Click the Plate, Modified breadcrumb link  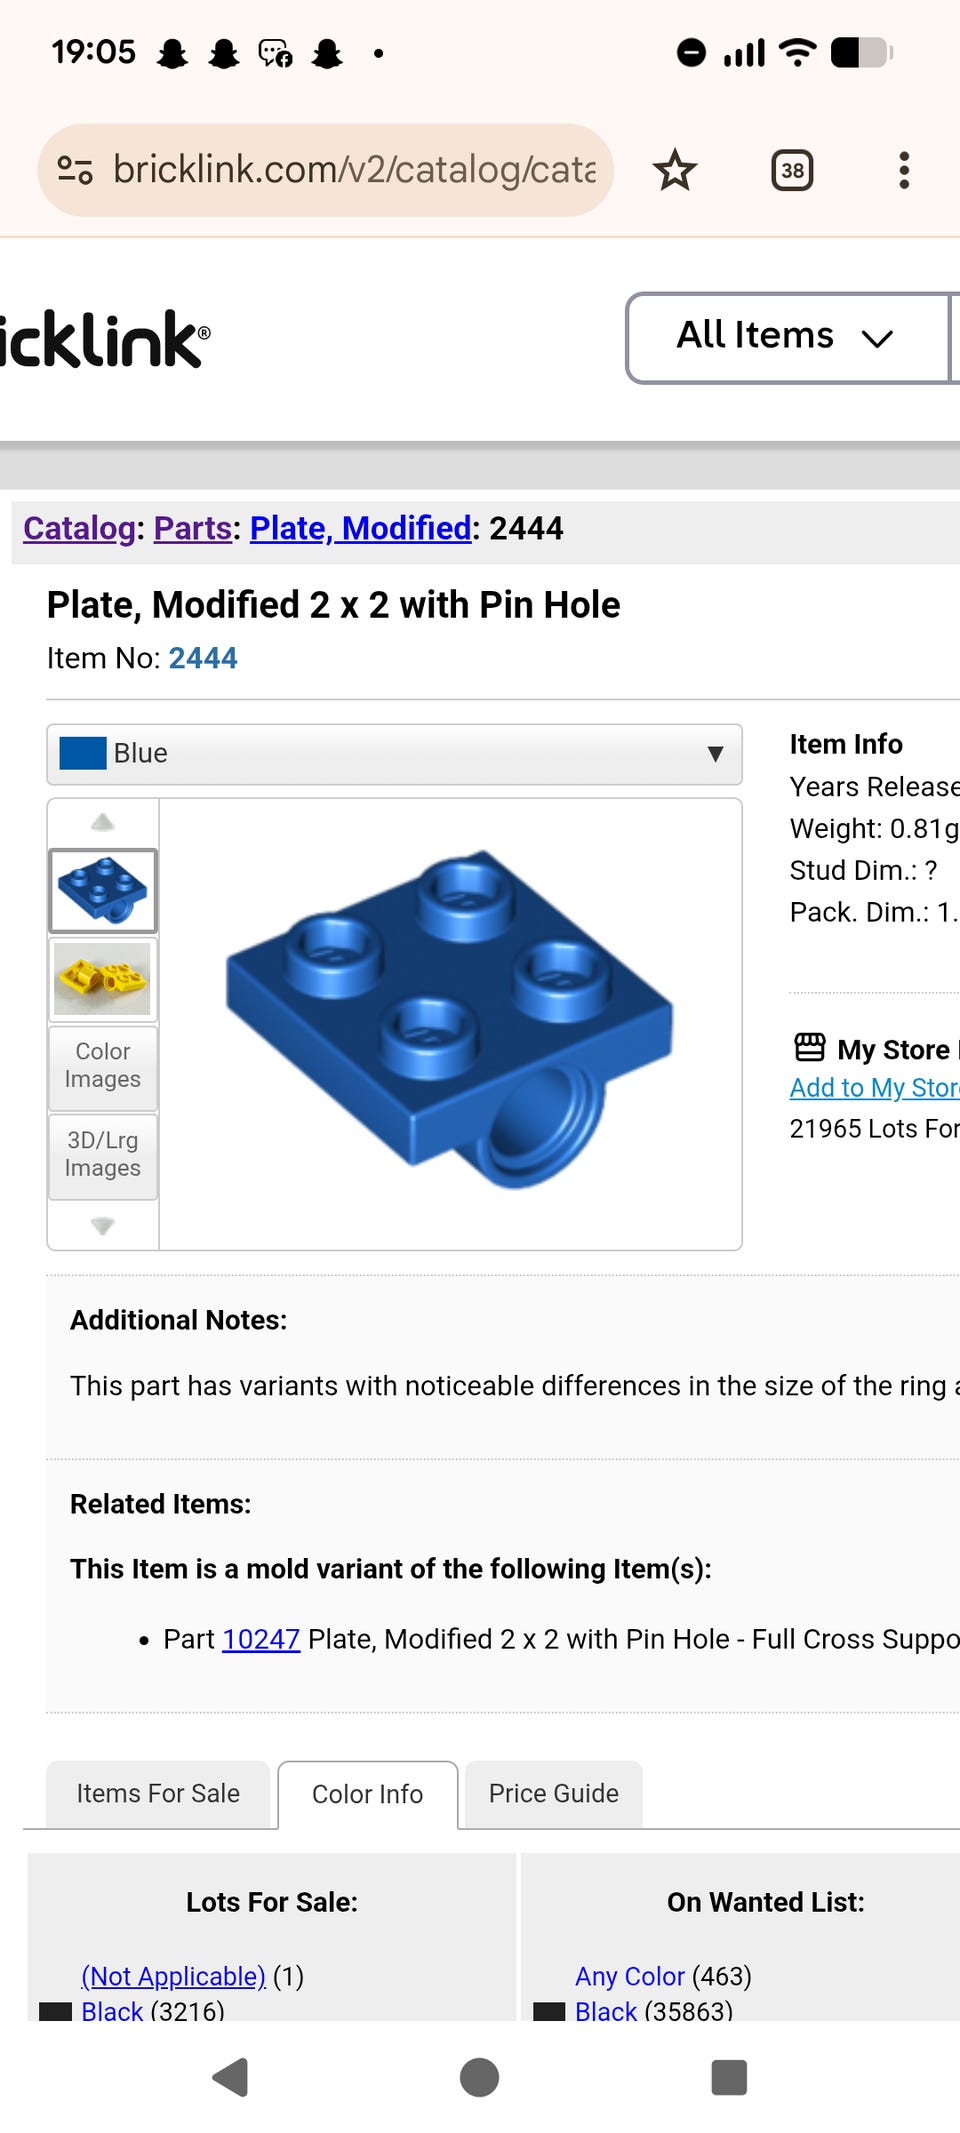(x=360, y=528)
